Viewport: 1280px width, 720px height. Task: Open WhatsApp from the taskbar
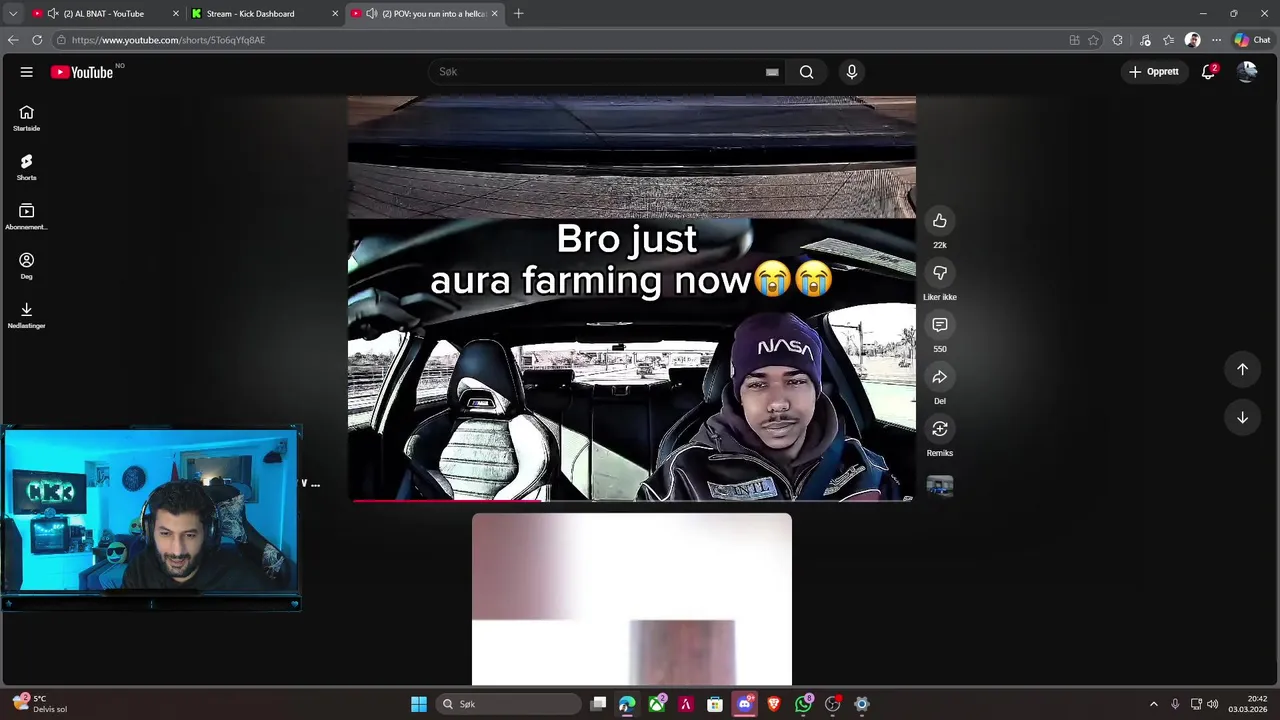coord(803,704)
